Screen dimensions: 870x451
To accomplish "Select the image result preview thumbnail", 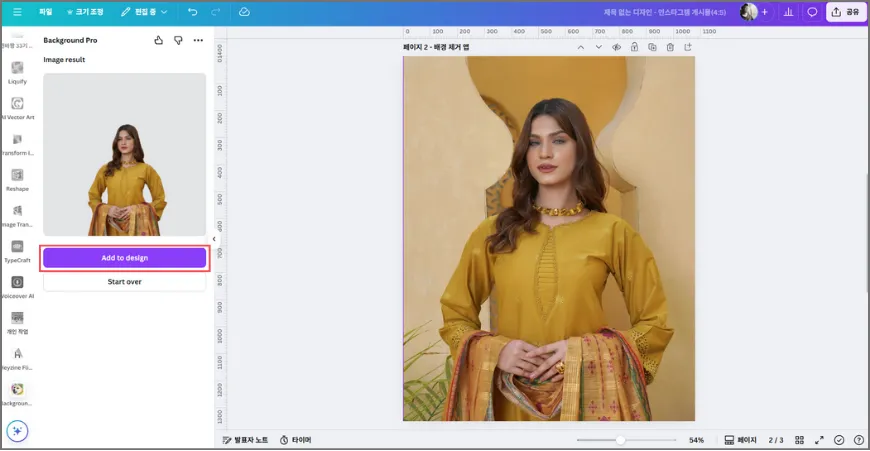I will point(124,154).
